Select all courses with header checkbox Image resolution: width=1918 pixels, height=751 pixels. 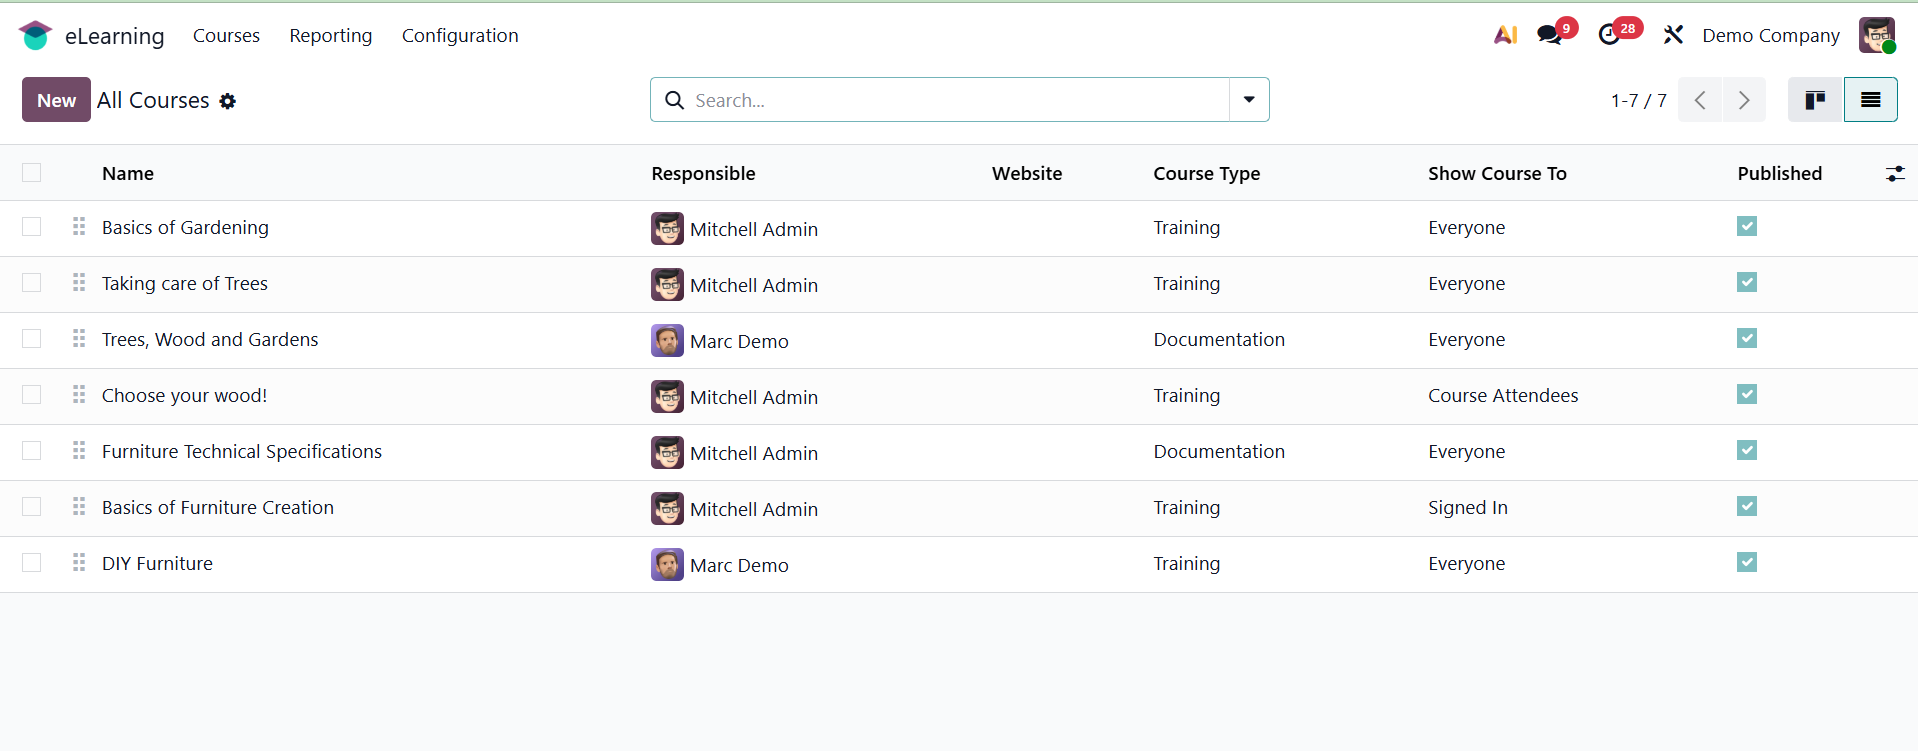tap(32, 173)
